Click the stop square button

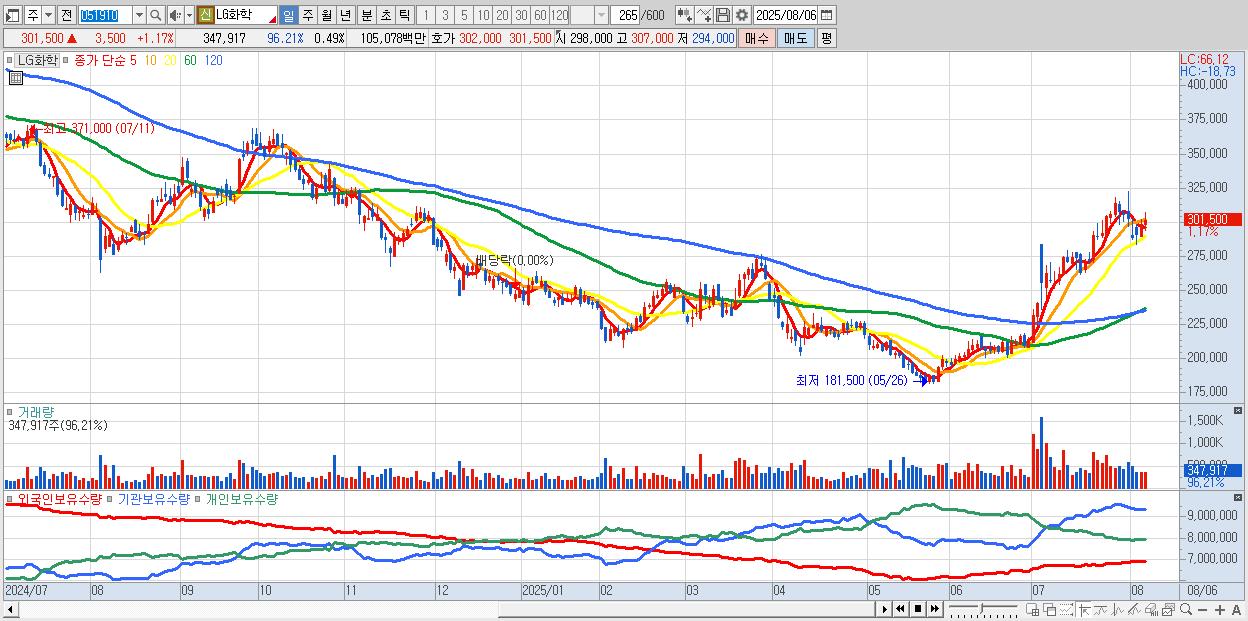(x=918, y=609)
